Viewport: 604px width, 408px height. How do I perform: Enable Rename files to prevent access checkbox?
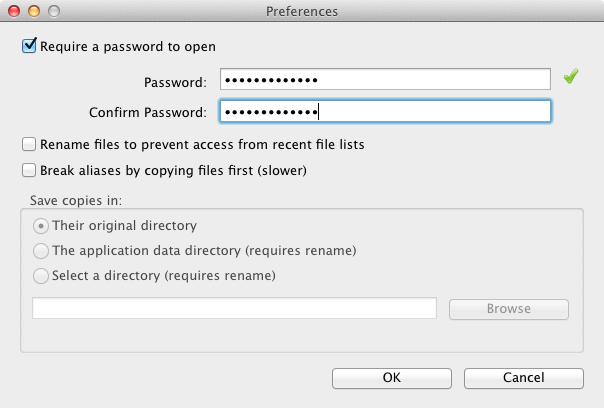[29, 144]
